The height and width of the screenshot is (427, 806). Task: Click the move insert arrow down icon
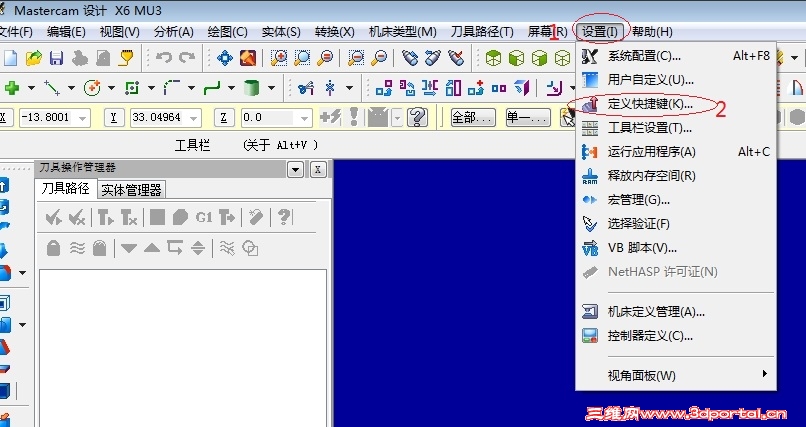pyautogui.click(x=129, y=249)
